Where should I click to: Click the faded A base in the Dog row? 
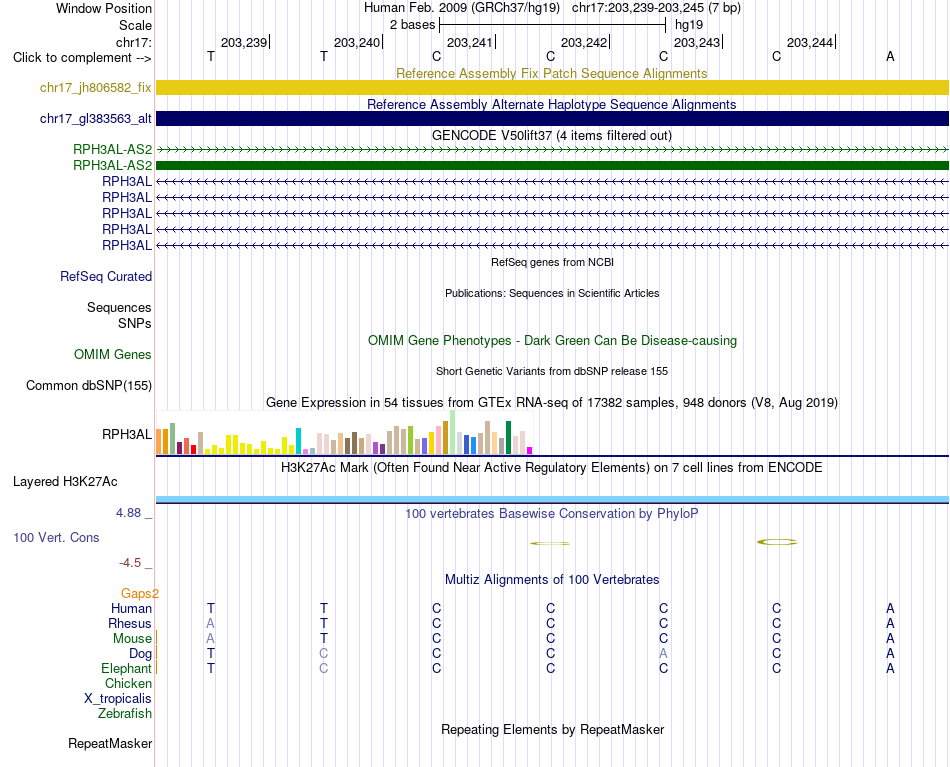663,654
